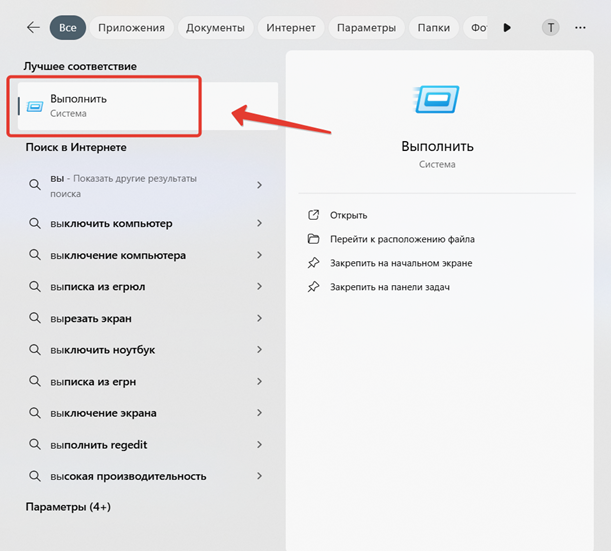Switch to the Приложения filter tab

tap(131, 28)
